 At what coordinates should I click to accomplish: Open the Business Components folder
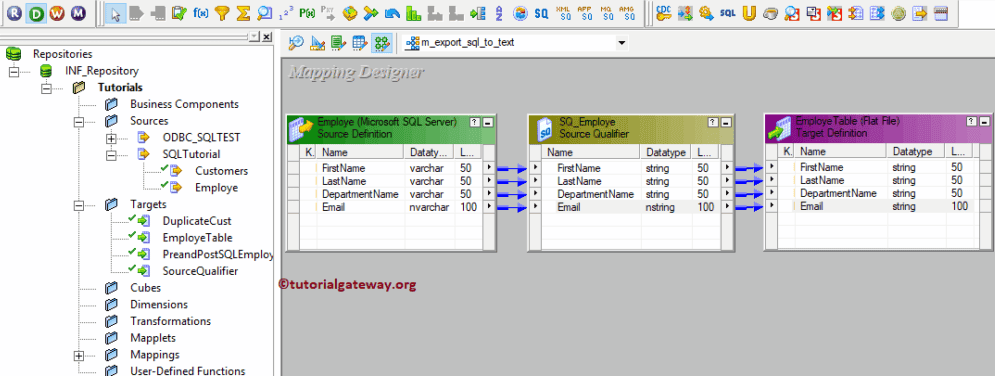(184, 104)
